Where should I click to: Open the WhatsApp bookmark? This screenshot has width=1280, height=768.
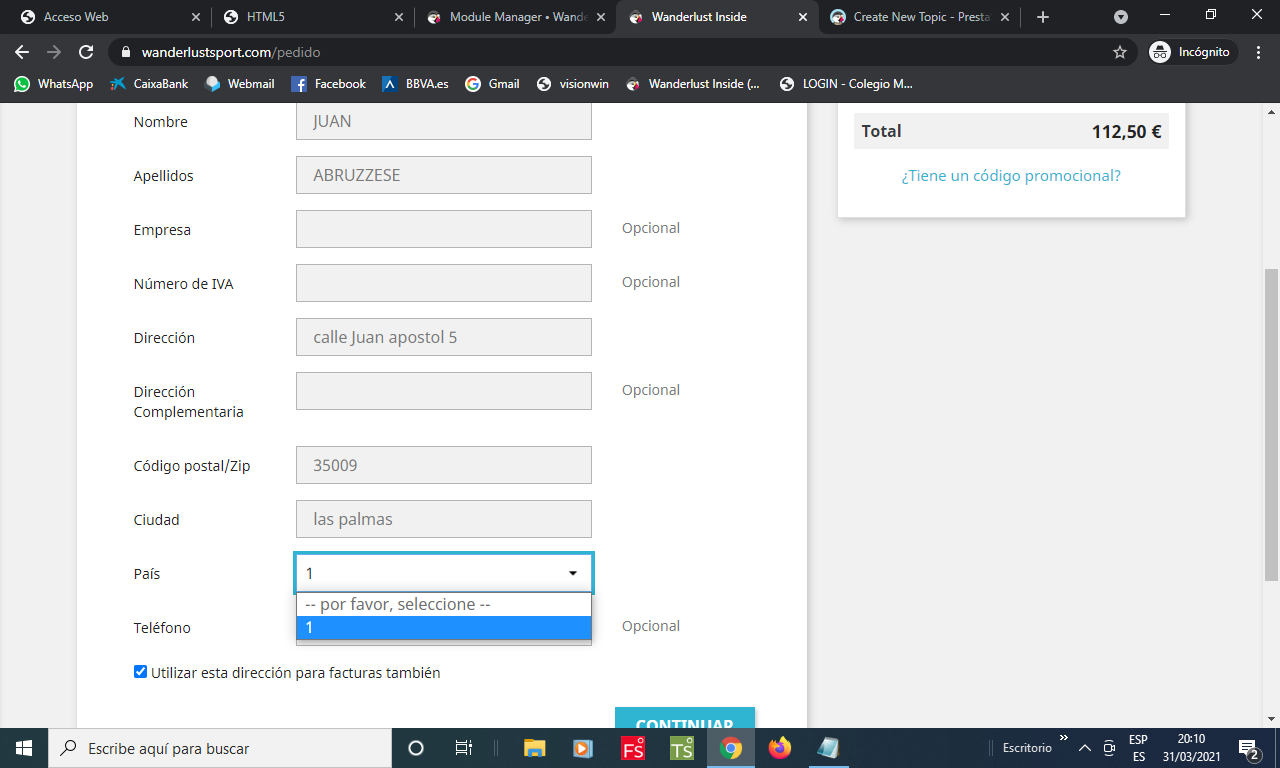pos(54,84)
